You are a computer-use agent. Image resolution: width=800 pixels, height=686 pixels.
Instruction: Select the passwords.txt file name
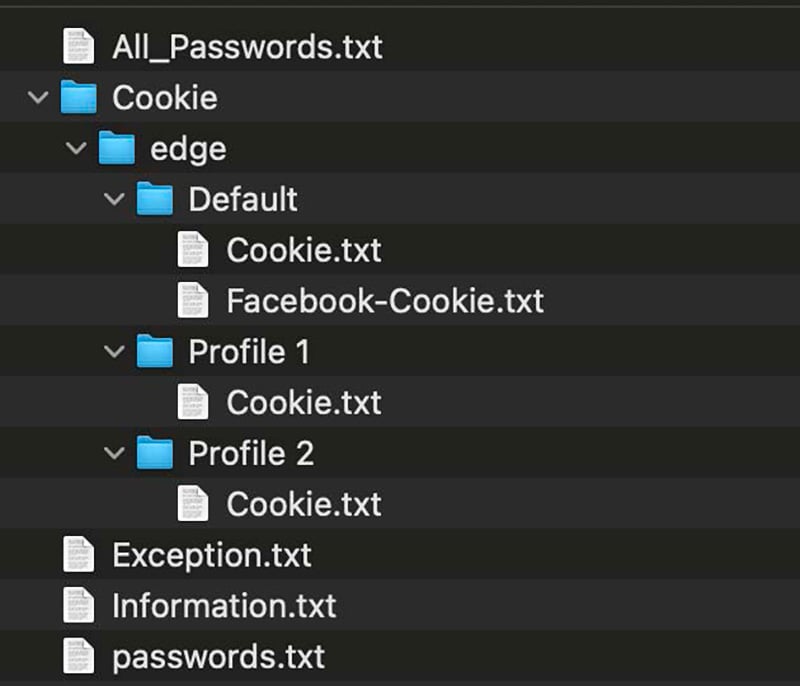point(218,657)
